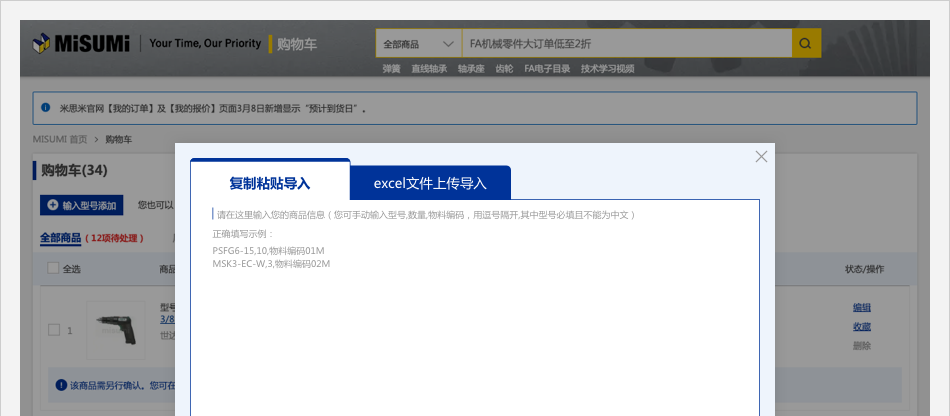Click the info icon beside 该商品需另行确认
This screenshot has width=950, height=416.
(61, 385)
